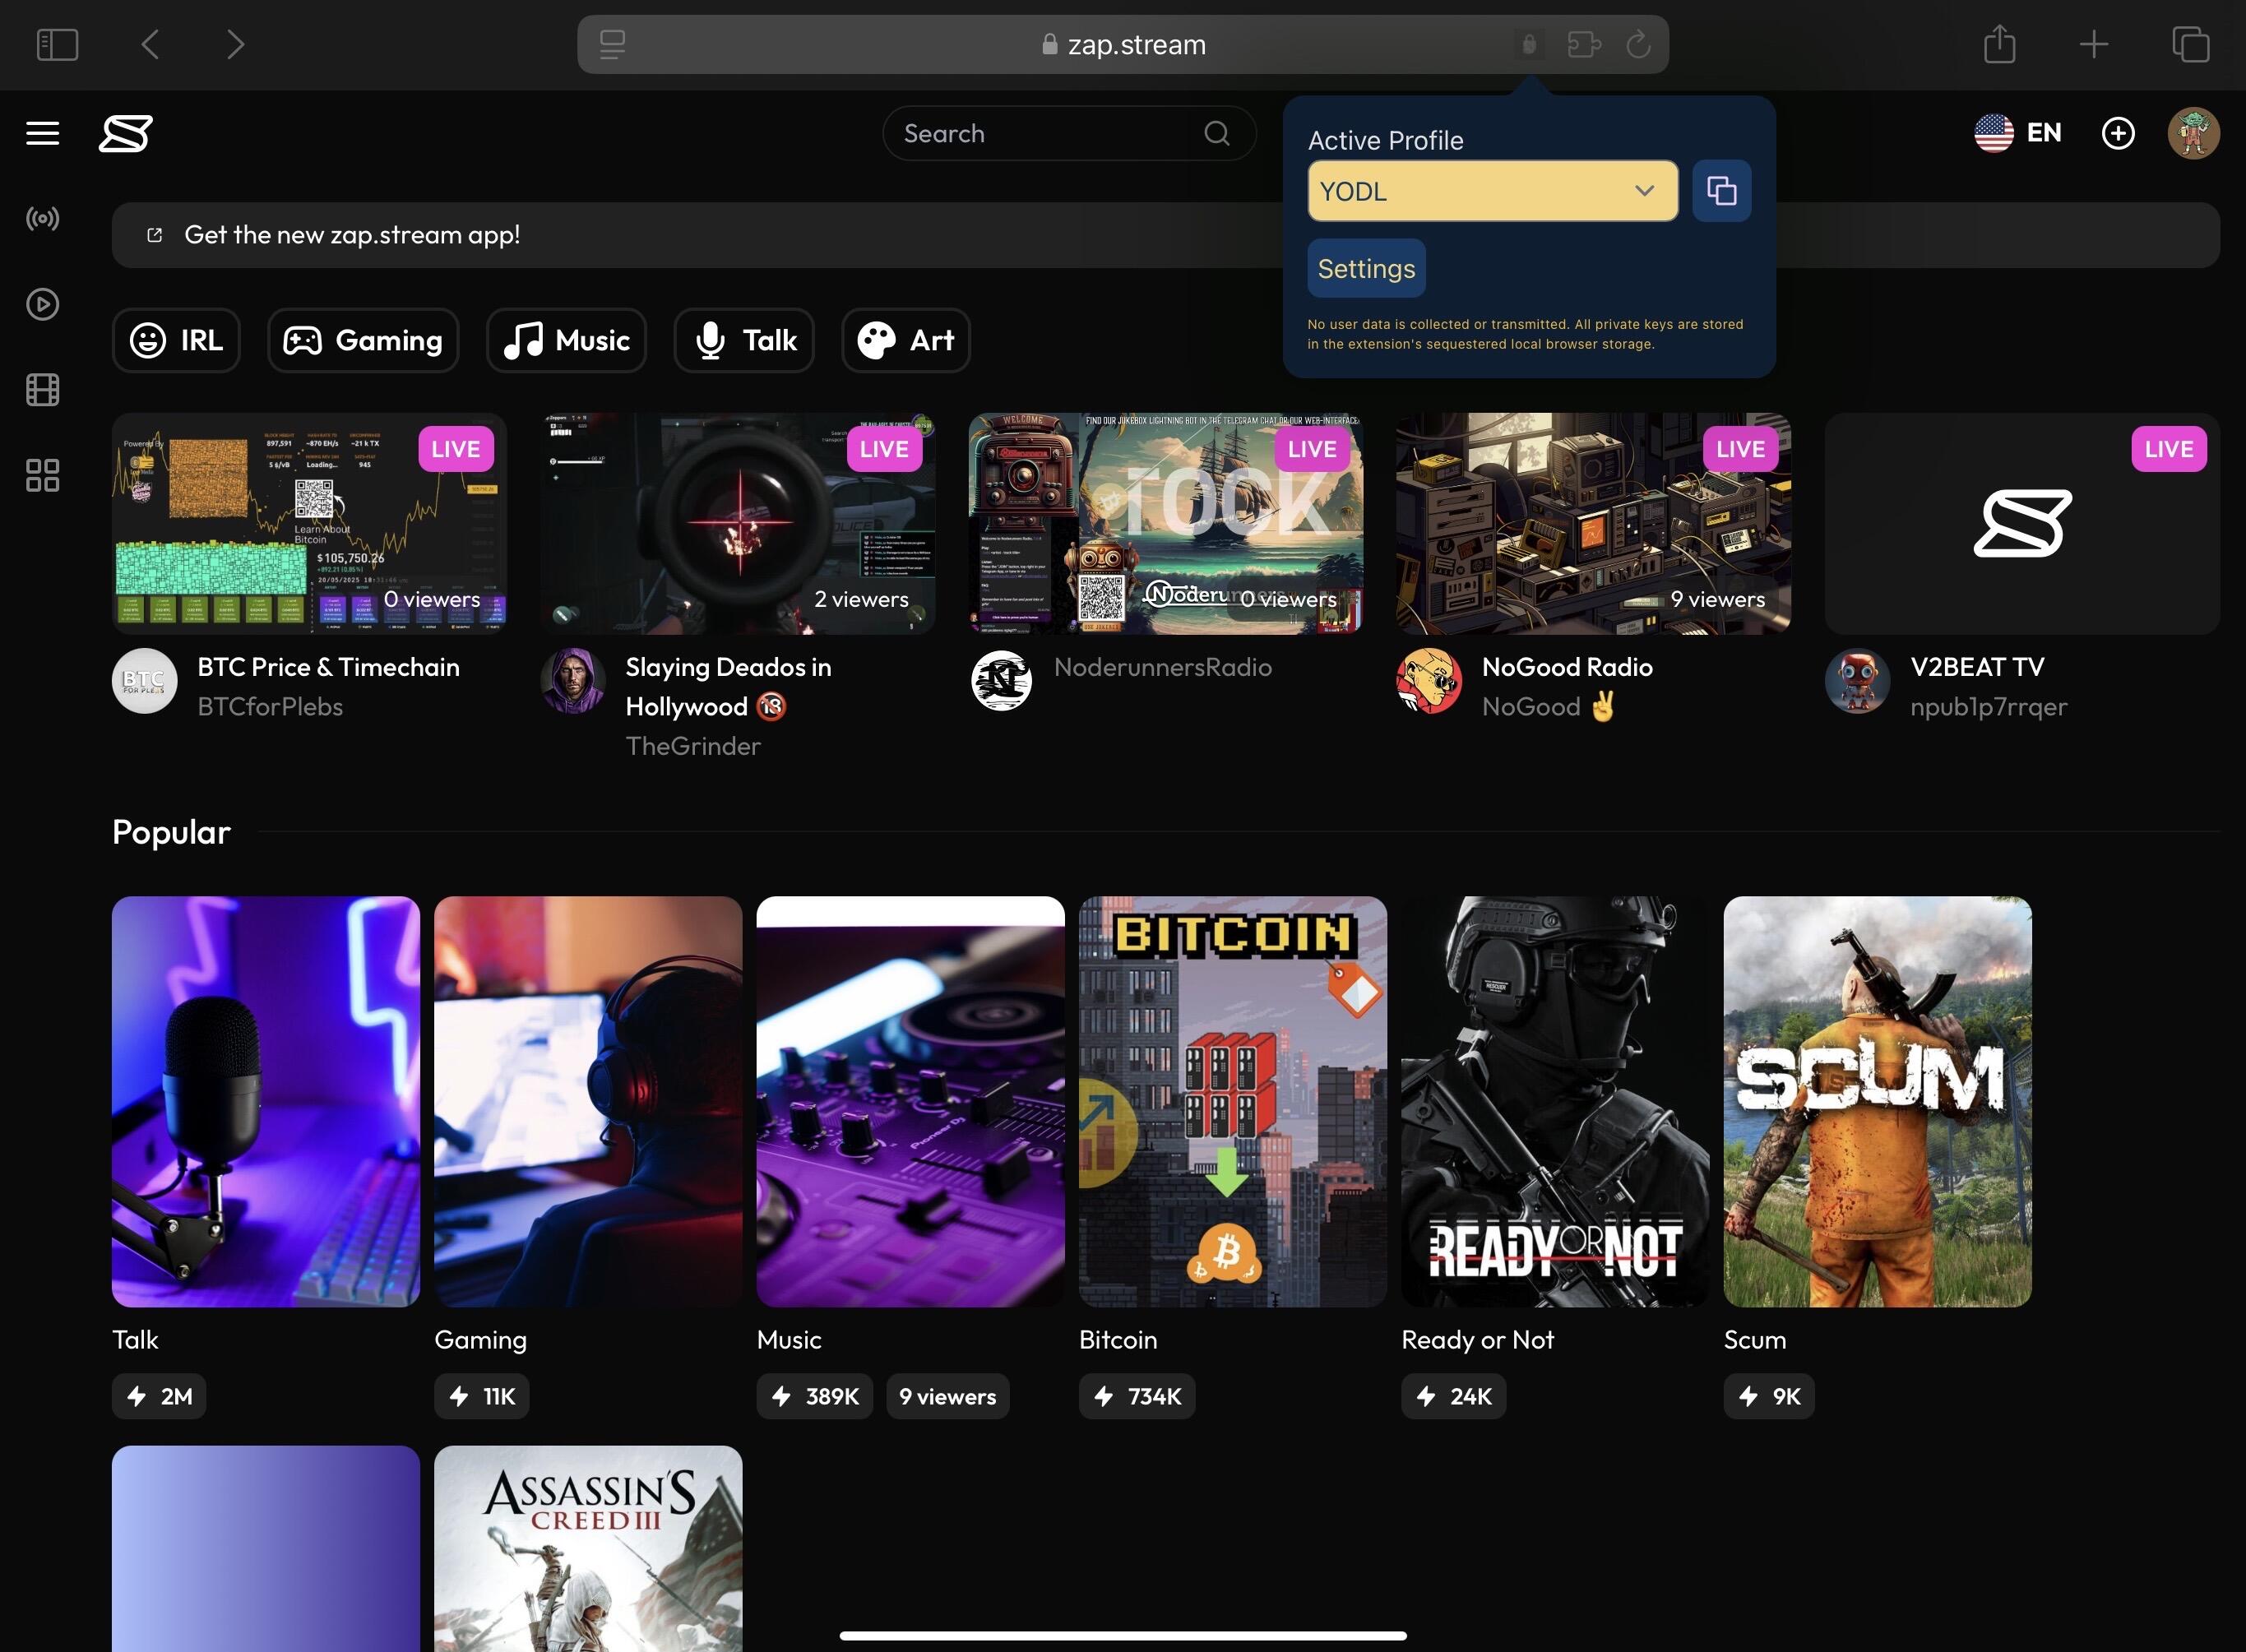Select the Art category
Screen dimensions: 2246x1652
pos(906,340)
